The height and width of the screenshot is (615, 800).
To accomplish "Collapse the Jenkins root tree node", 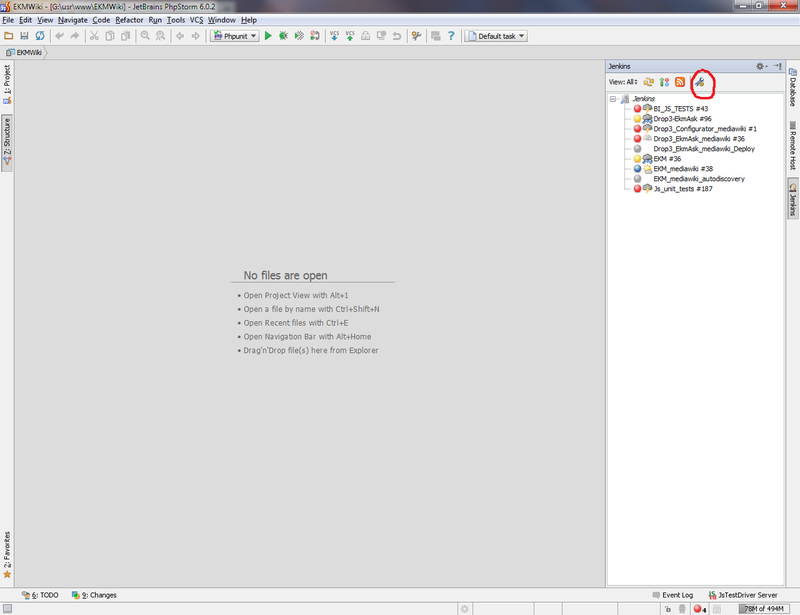I will tap(613, 99).
